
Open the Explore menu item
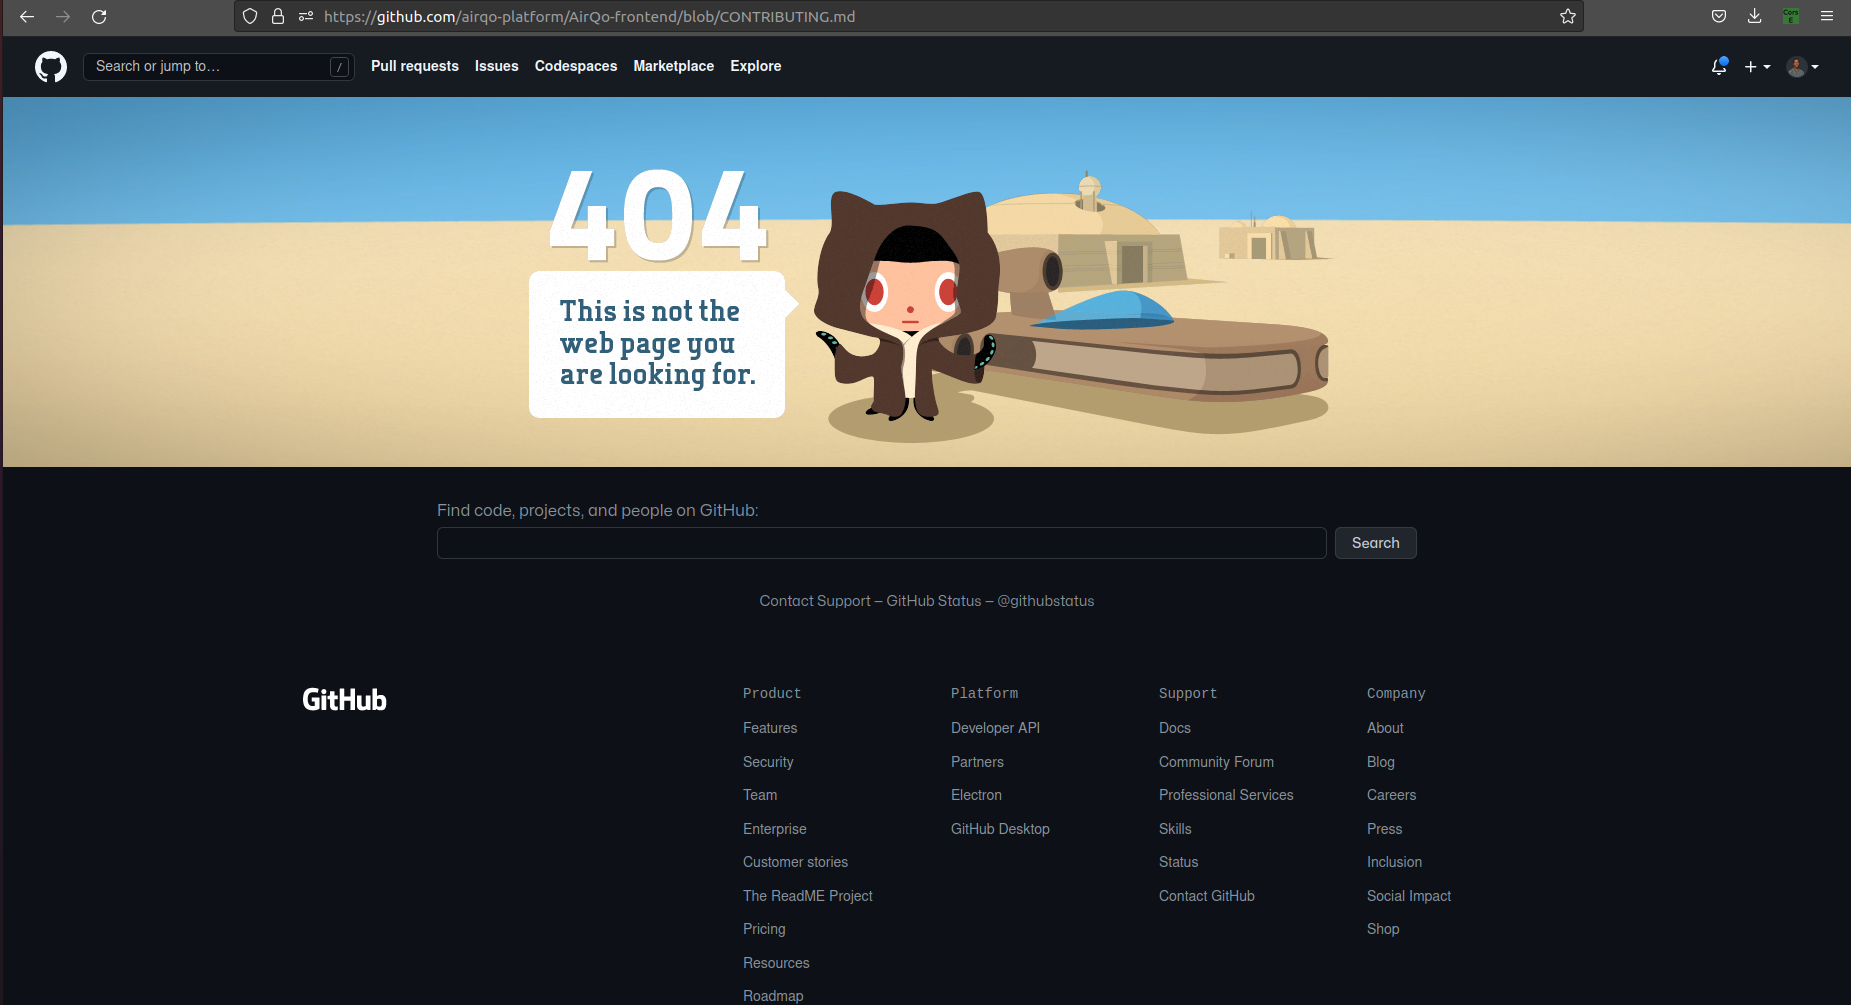[755, 66]
